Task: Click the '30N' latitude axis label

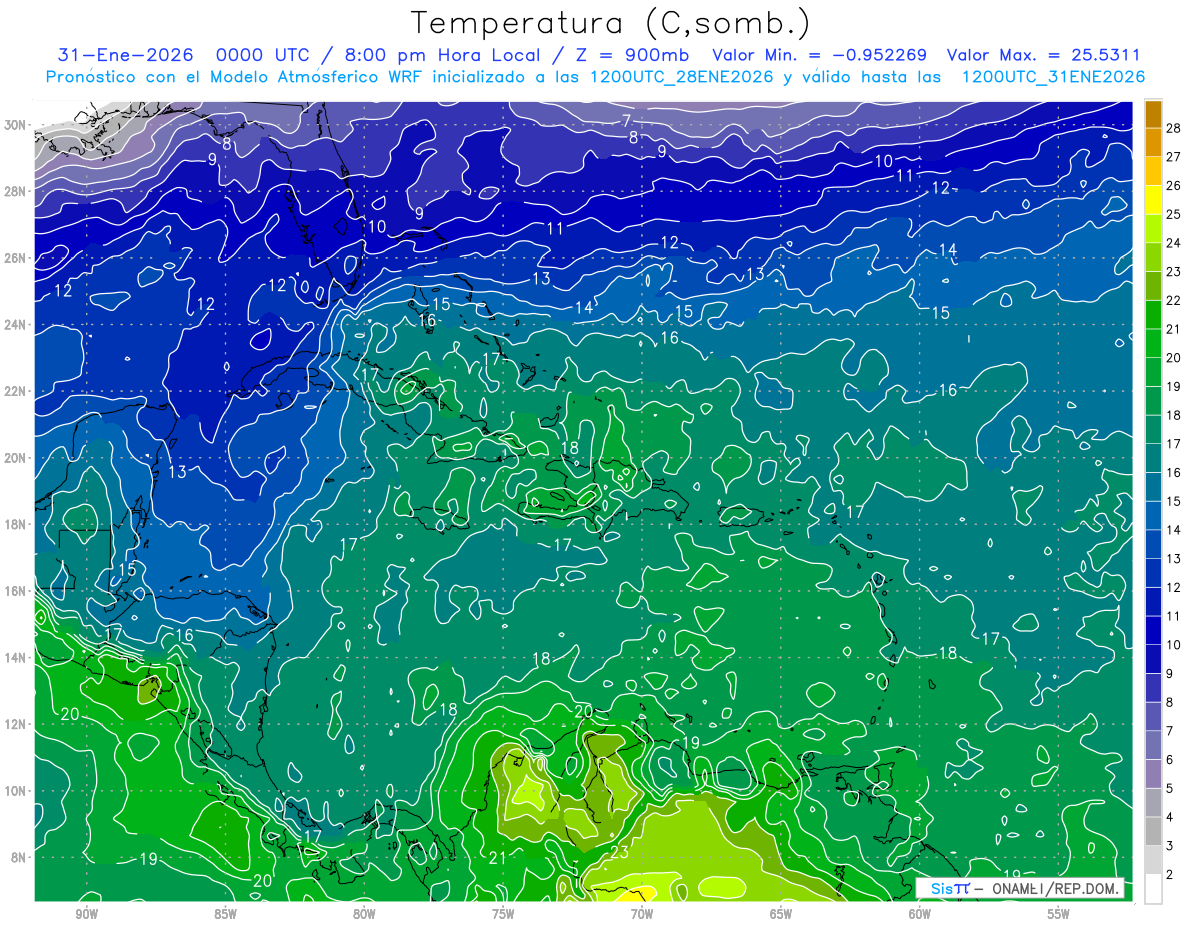Action: [16, 124]
